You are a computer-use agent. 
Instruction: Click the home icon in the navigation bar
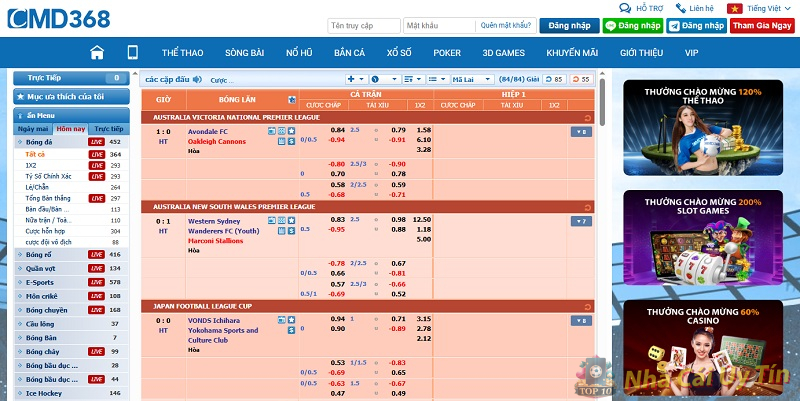tap(97, 52)
